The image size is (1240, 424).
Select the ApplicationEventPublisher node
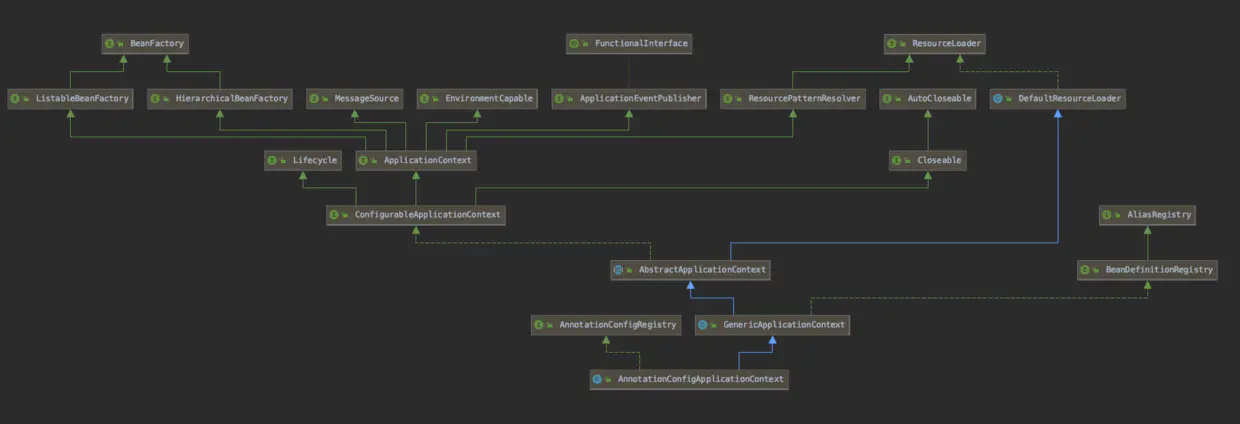628,99
